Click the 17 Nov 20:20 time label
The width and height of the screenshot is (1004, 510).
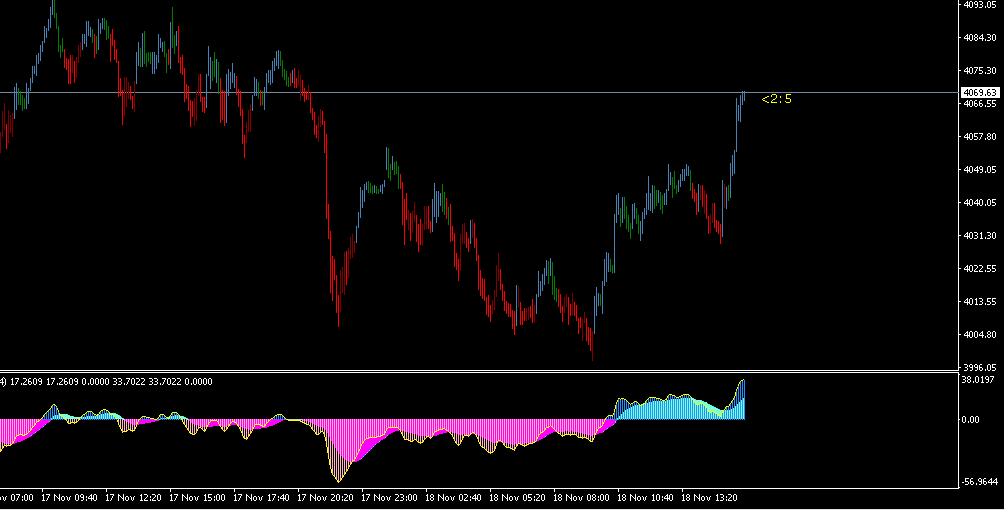click(x=325, y=497)
